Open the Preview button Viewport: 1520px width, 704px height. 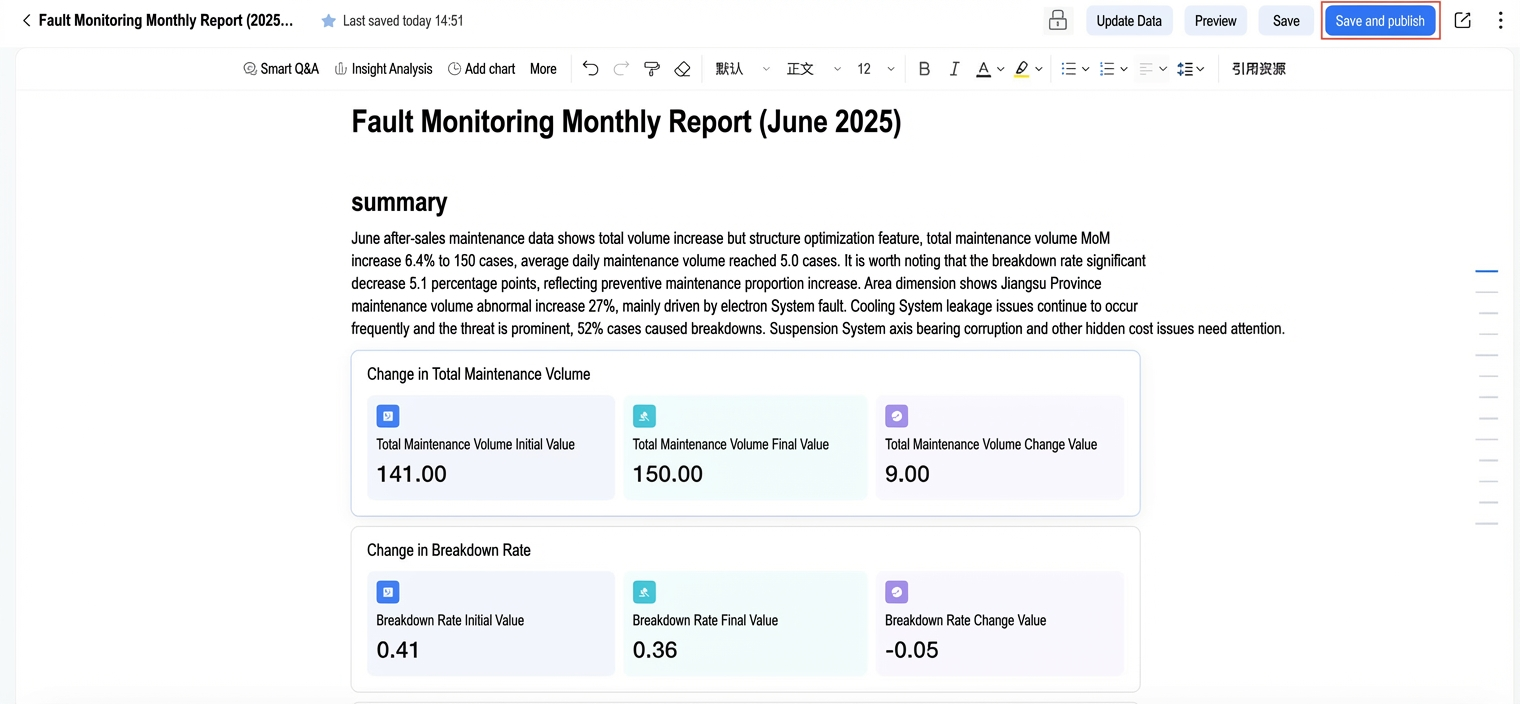pyautogui.click(x=1215, y=21)
